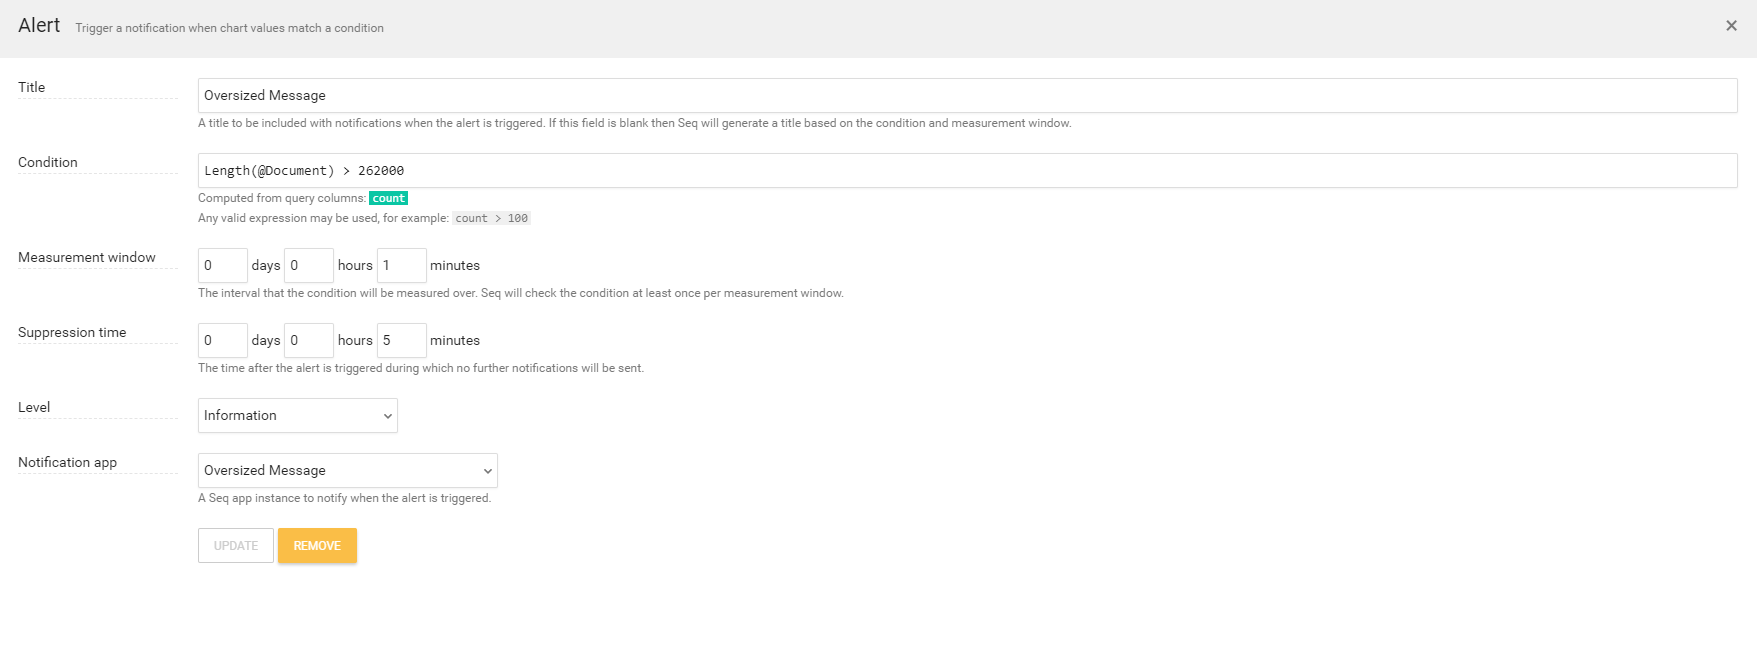Open the Level dropdown showing Information
The height and width of the screenshot is (672, 1757).
[x=297, y=415]
